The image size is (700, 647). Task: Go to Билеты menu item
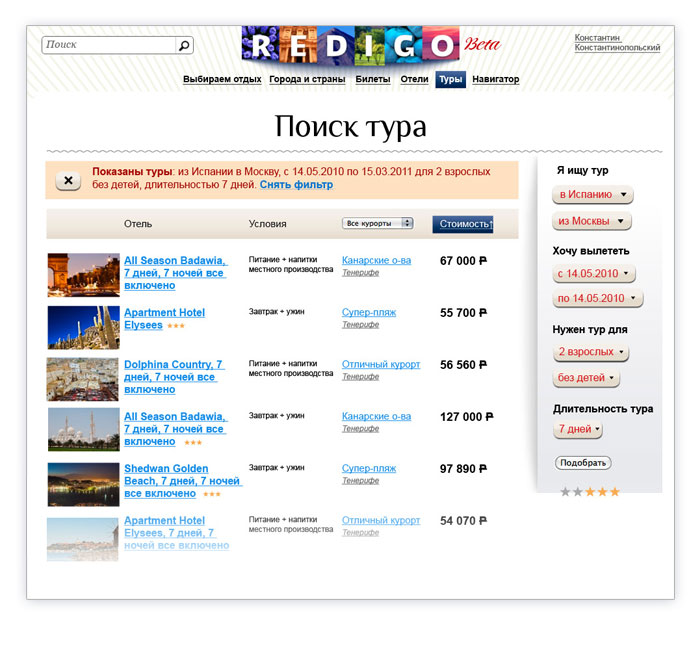click(x=373, y=79)
